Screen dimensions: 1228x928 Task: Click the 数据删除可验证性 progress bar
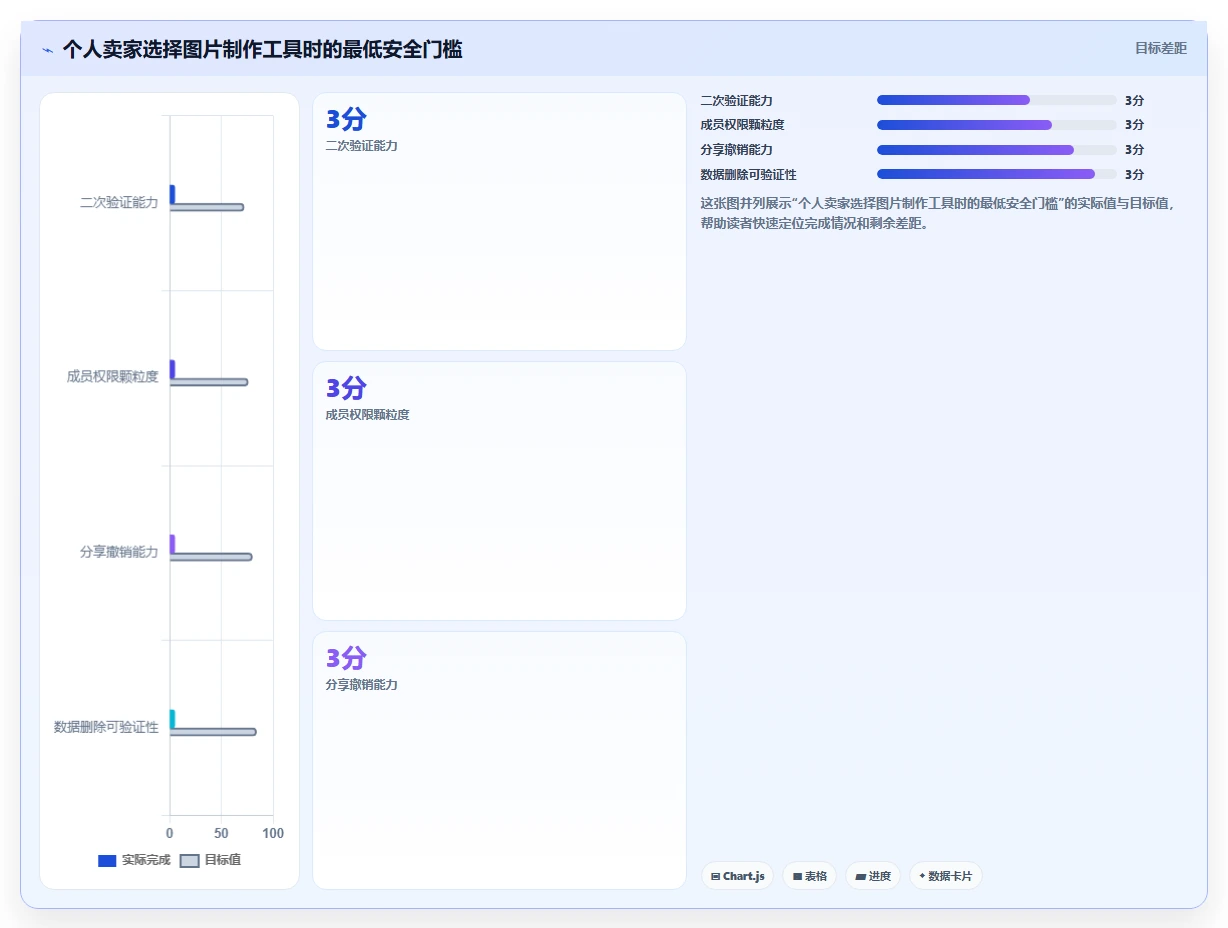click(996, 174)
